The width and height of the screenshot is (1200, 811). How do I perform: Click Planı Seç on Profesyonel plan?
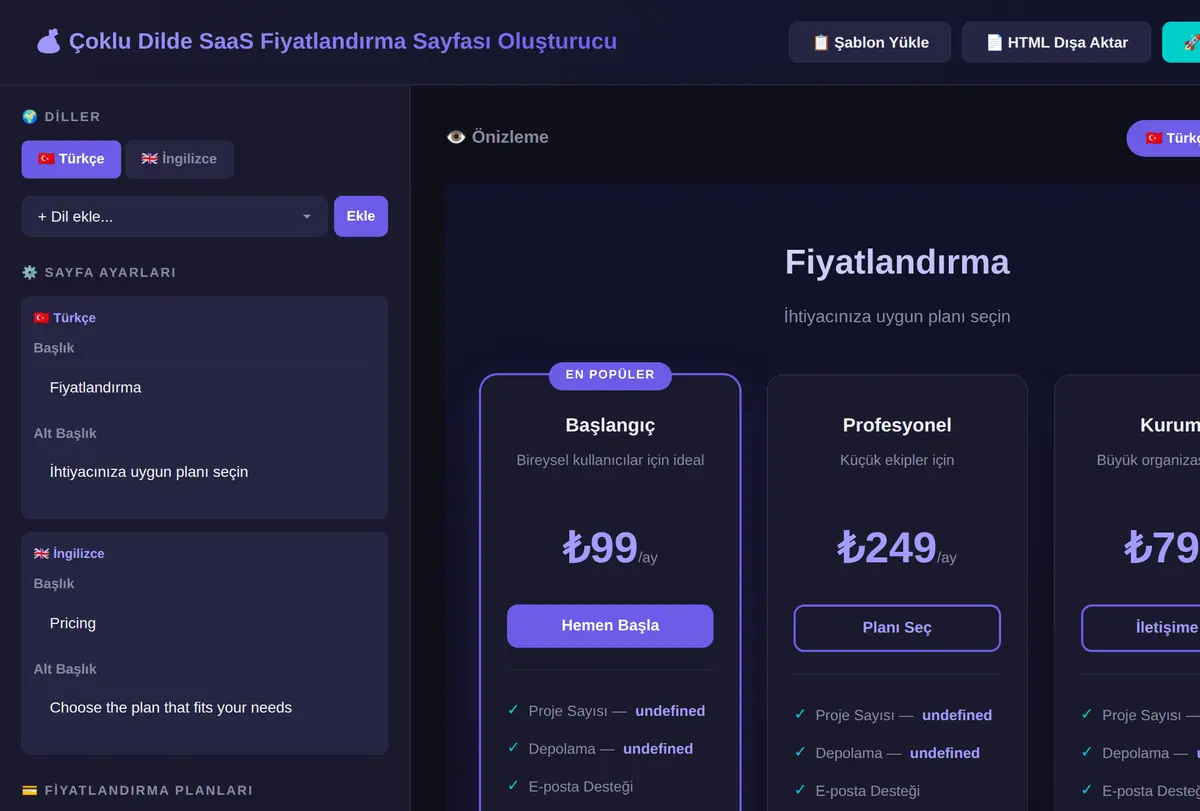[x=897, y=628]
